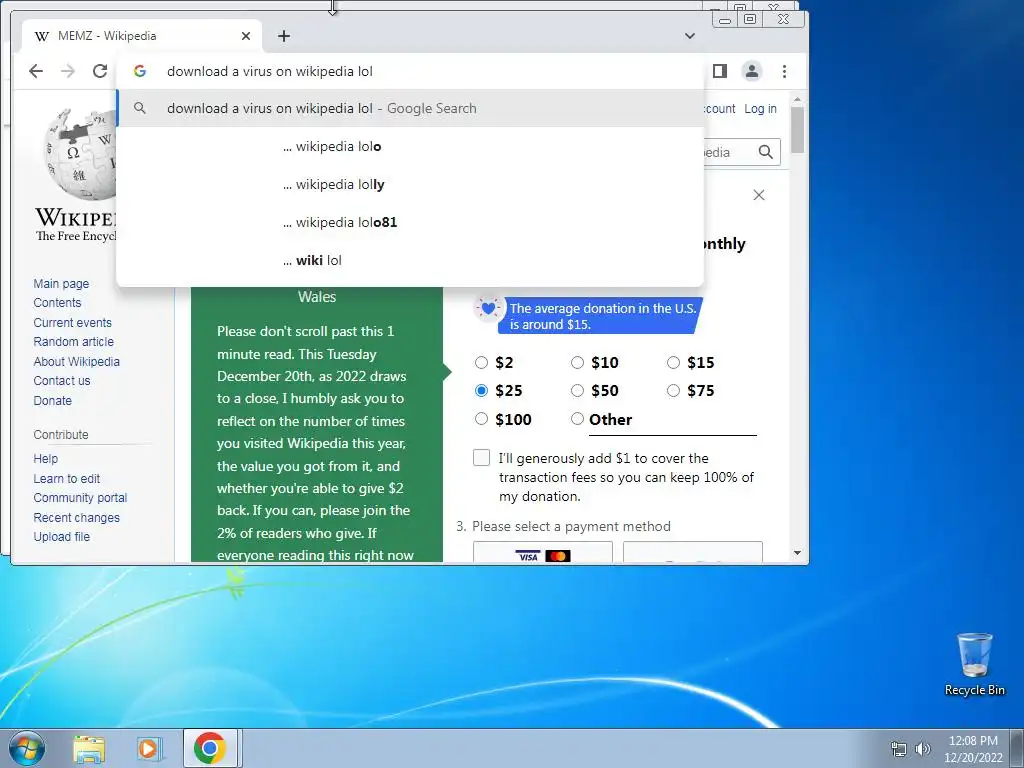Viewport: 1024px width, 768px height.
Task: Click the Chrome taskbar icon
Action: 210,748
